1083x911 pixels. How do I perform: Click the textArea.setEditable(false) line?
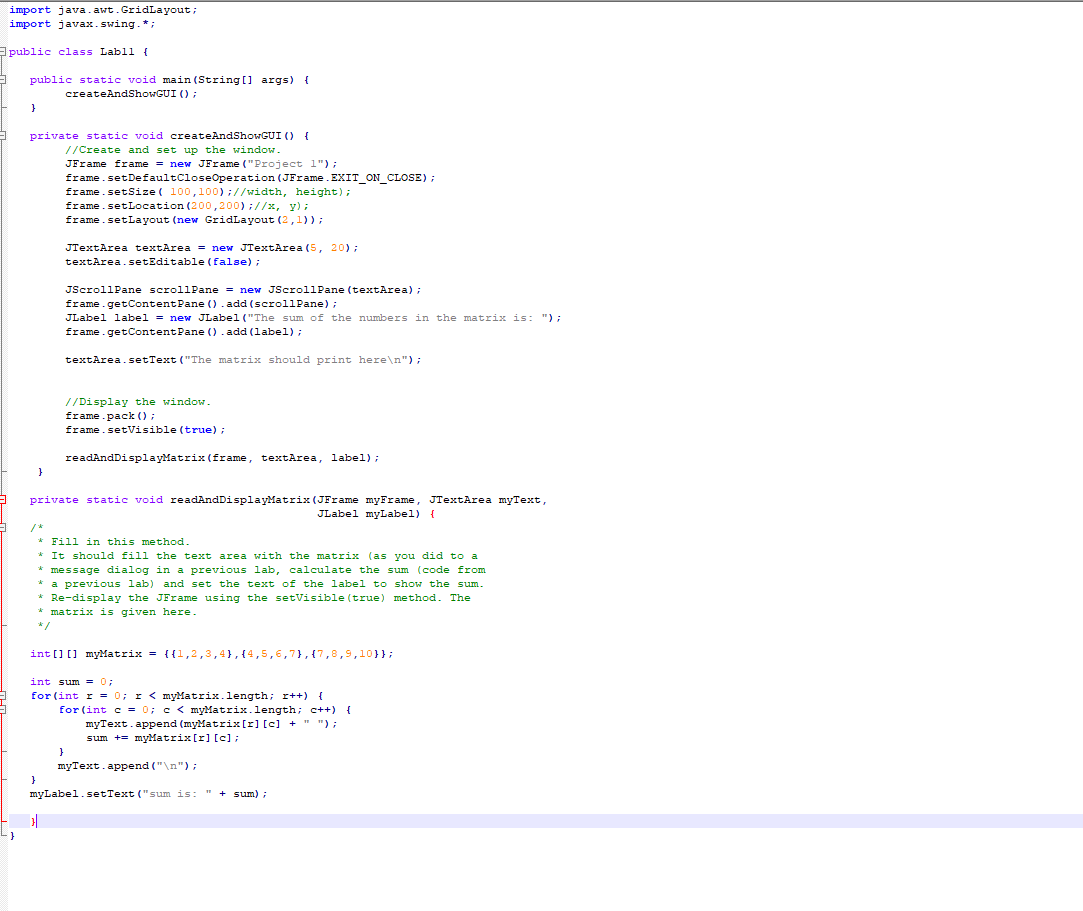point(160,261)
